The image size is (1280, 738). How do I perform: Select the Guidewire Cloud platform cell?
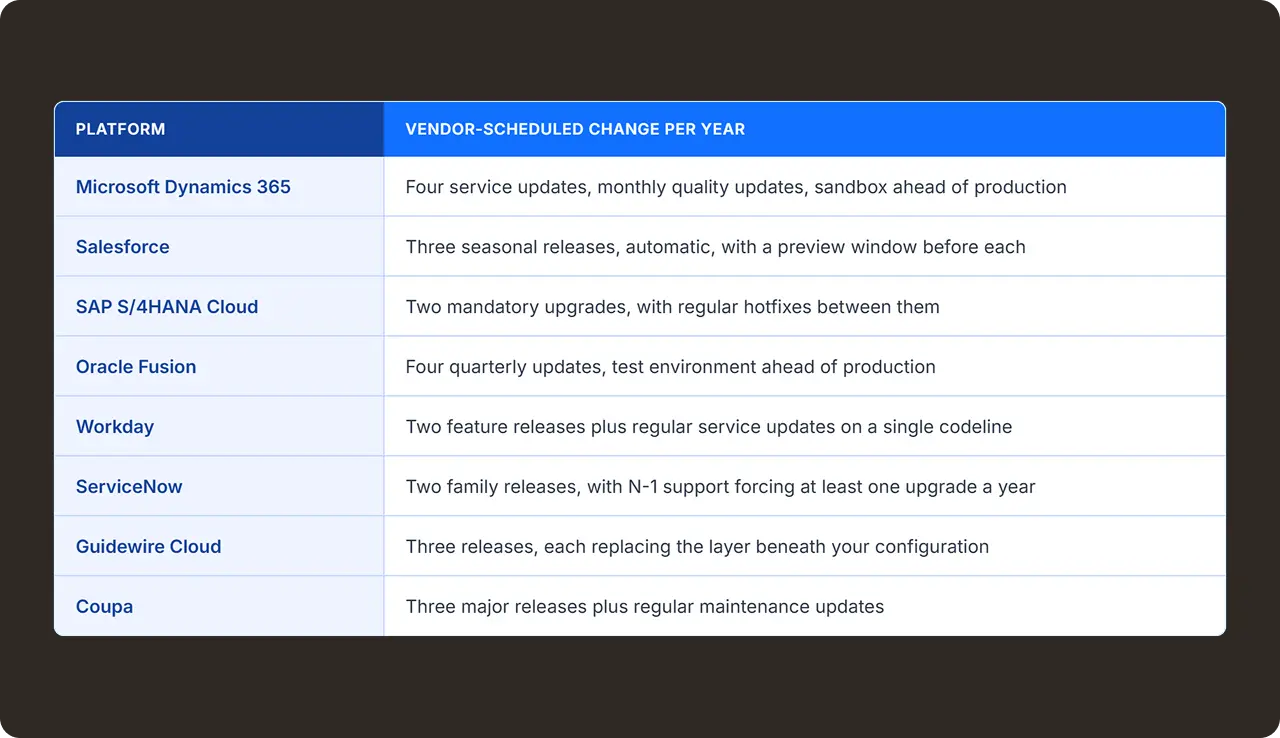pos(219,547)
